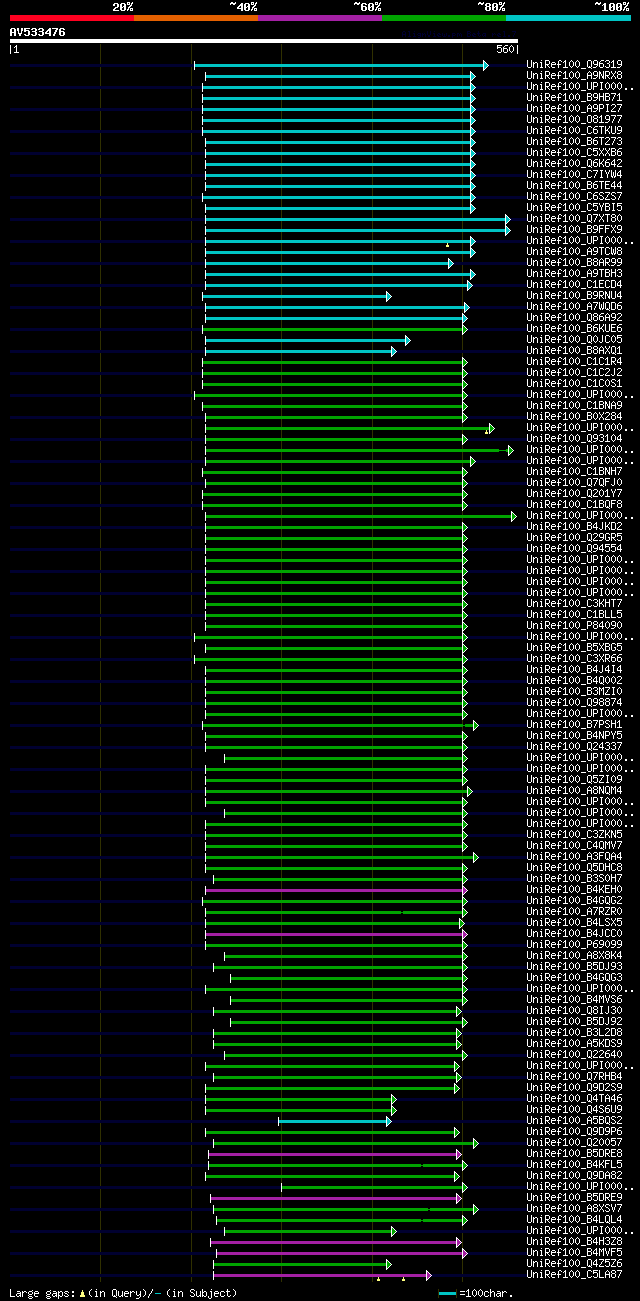Open hit UniRef100_O81977
Viewport: 640px width, 1301px height.
pyautogui.click(x=574, y=120)
